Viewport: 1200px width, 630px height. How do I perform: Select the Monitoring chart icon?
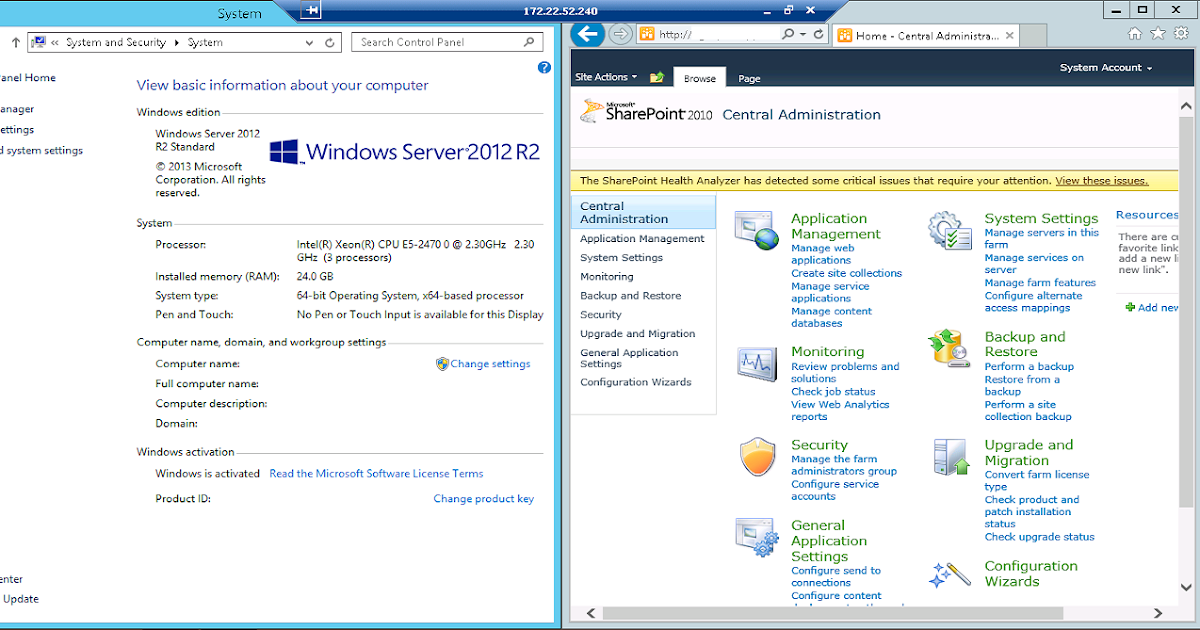[x=755, y=363]
